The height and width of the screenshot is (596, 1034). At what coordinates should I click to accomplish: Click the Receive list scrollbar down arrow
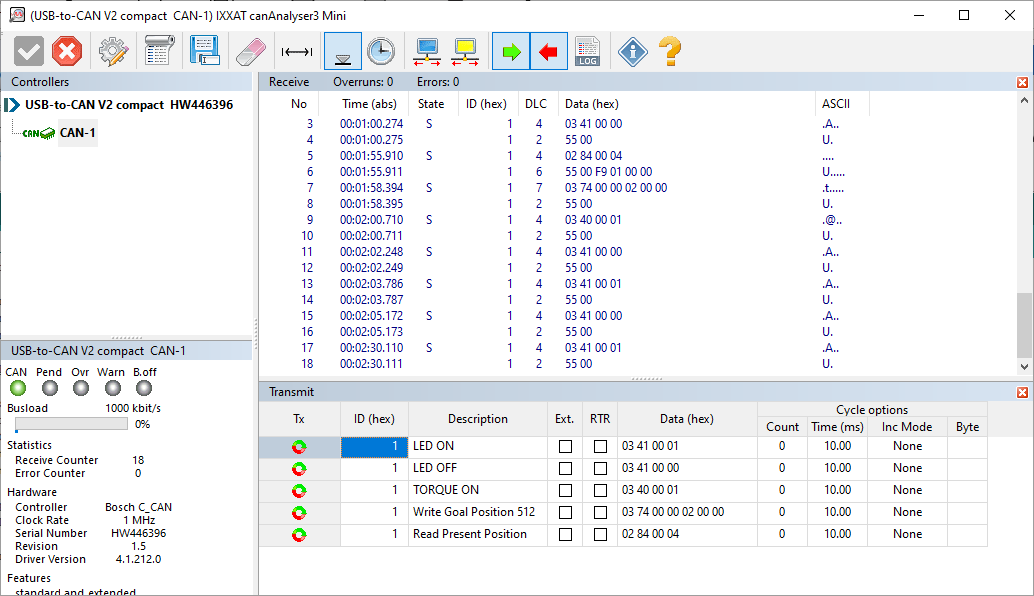(x=1024, y=366)
